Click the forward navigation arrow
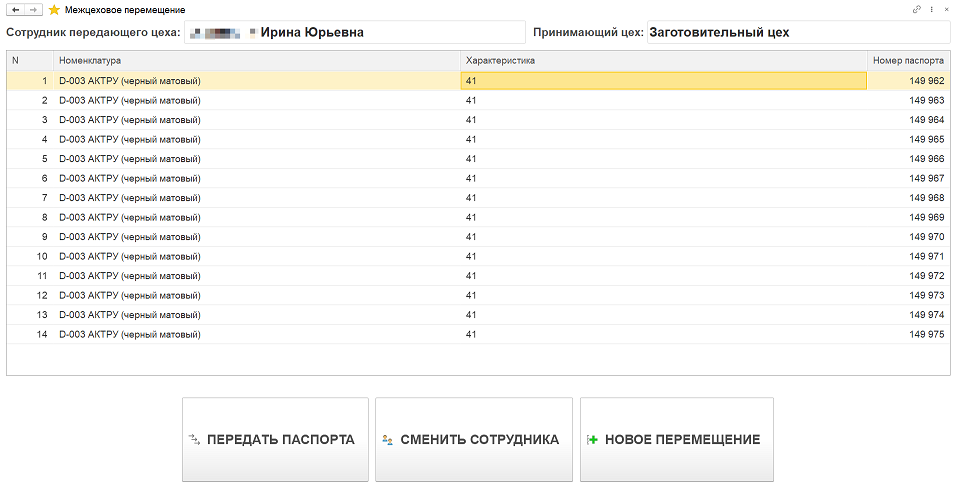This screenshot has height=488, width=960. tap(34, 9)
